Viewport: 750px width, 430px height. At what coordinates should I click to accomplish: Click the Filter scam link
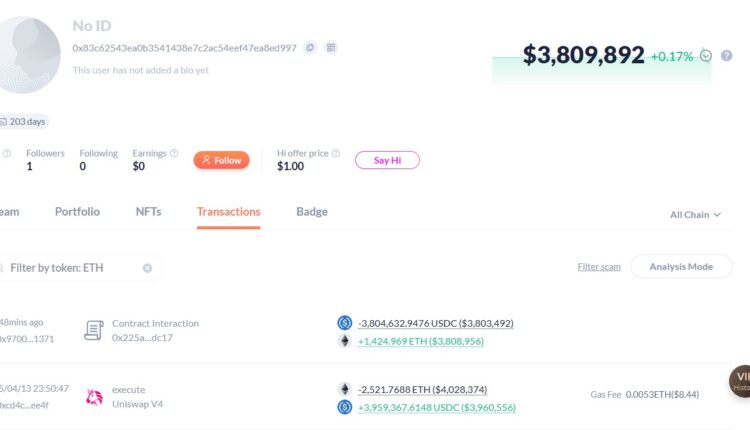[599, 267]
